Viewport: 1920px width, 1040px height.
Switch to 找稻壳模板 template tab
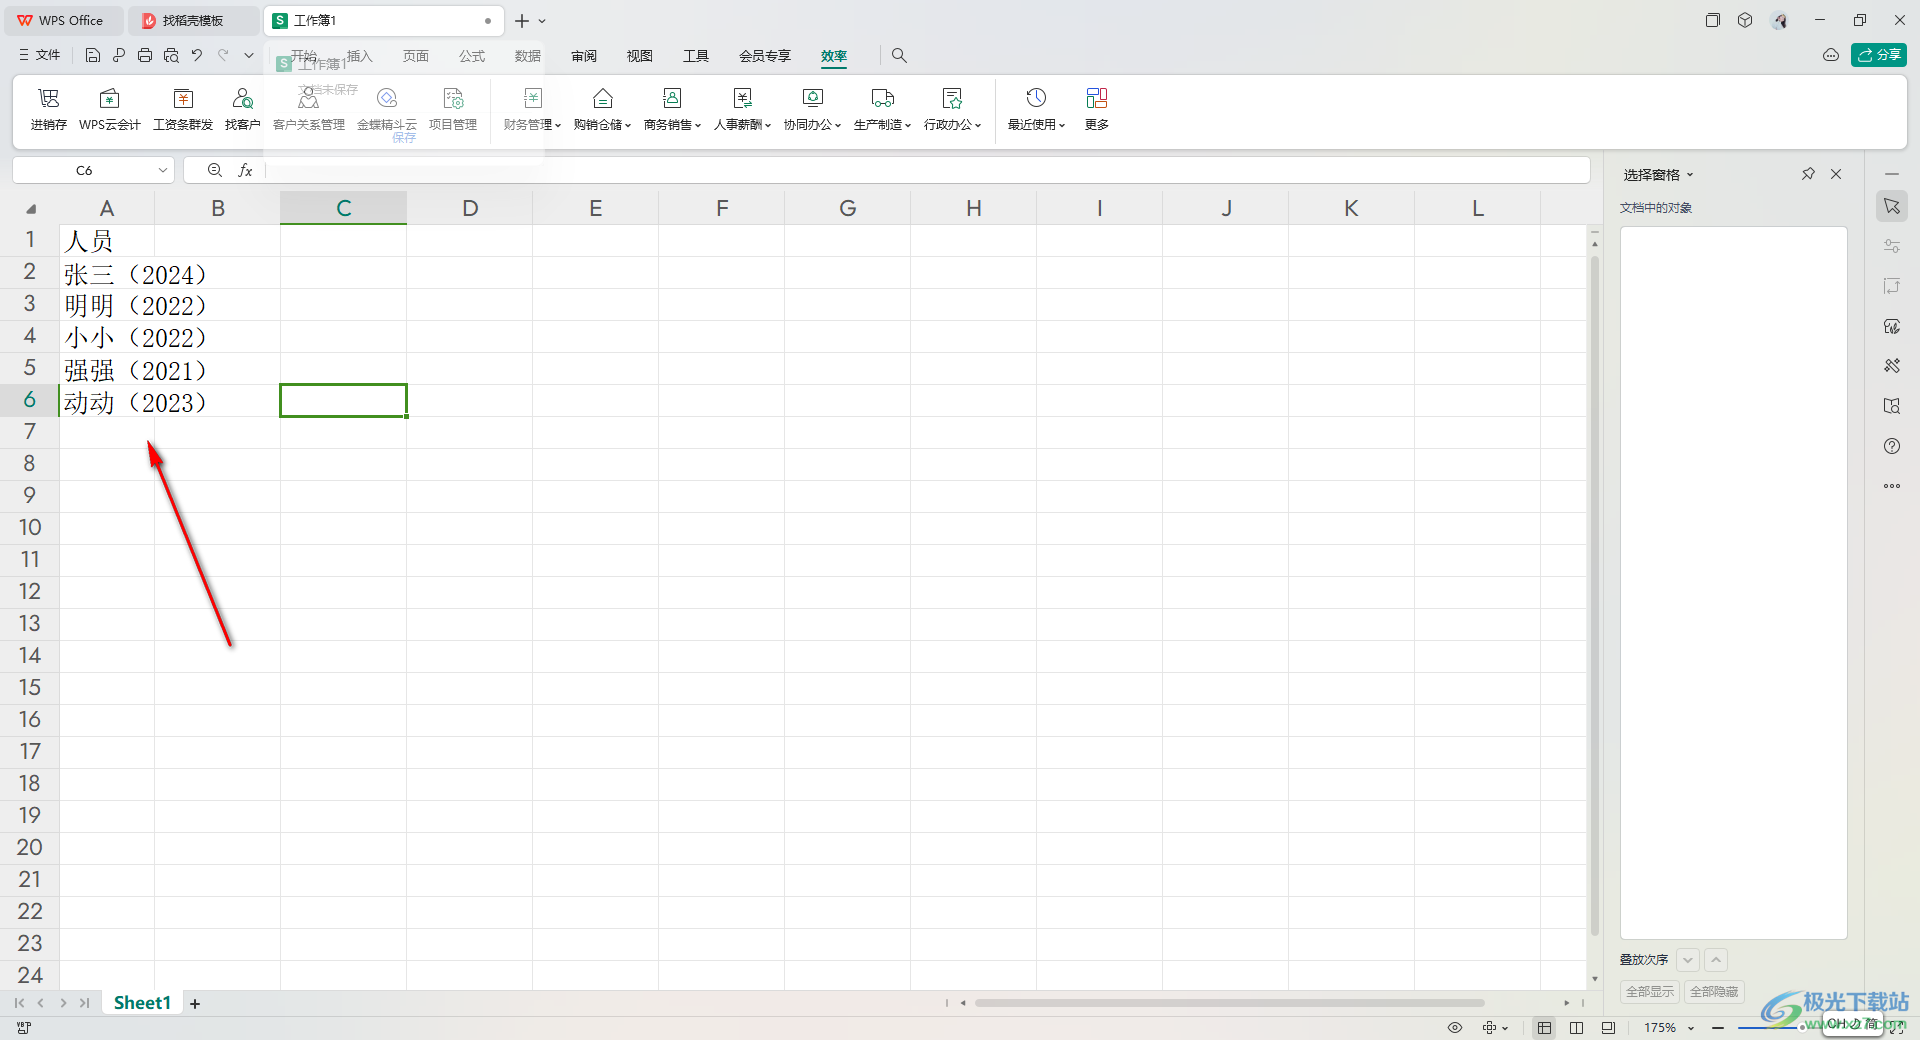pyautogui.click(x=192, y=20)
